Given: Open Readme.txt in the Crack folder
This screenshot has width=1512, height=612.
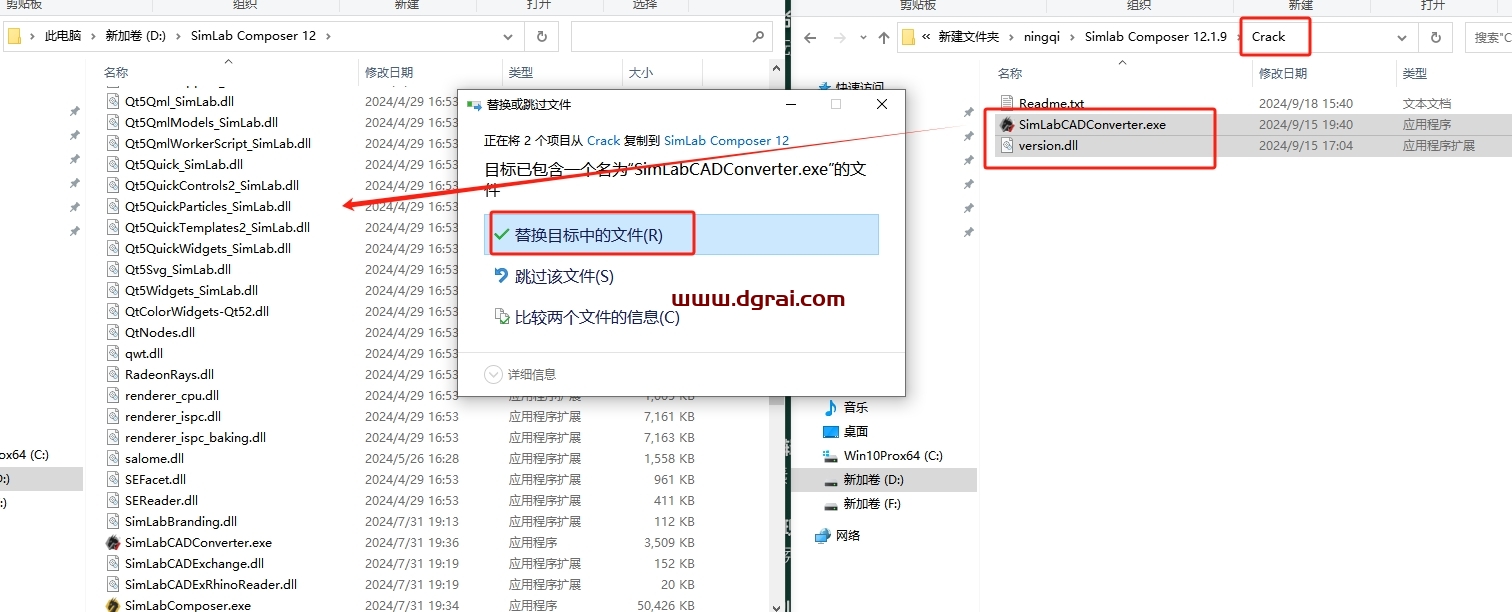Looking at the screenshot, I should 1050,102.
